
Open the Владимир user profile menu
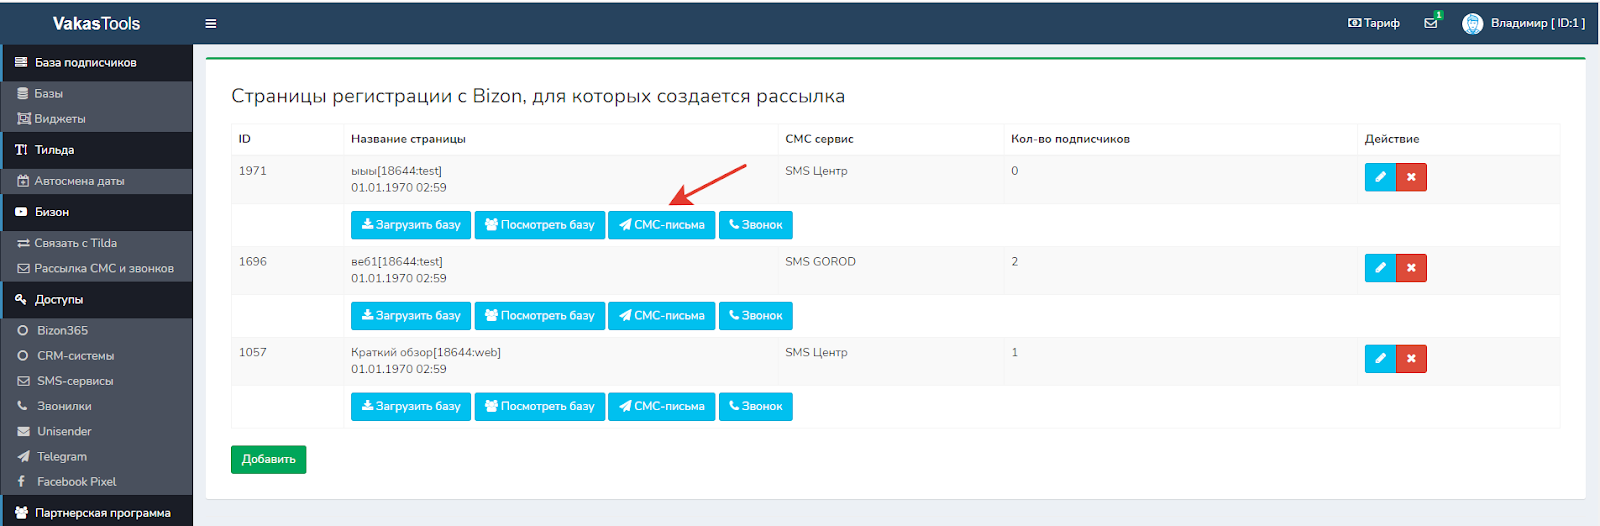tap(1525, 23)
